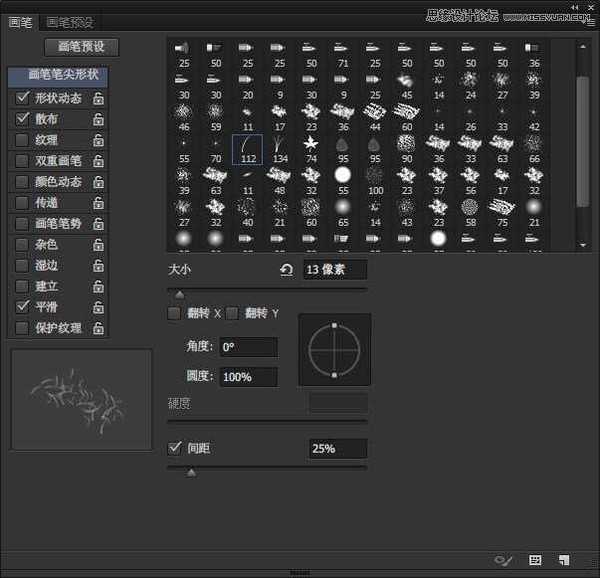Select the dune grass brush 134
This screenshot has height=578, width=600.
pos(279,148)
